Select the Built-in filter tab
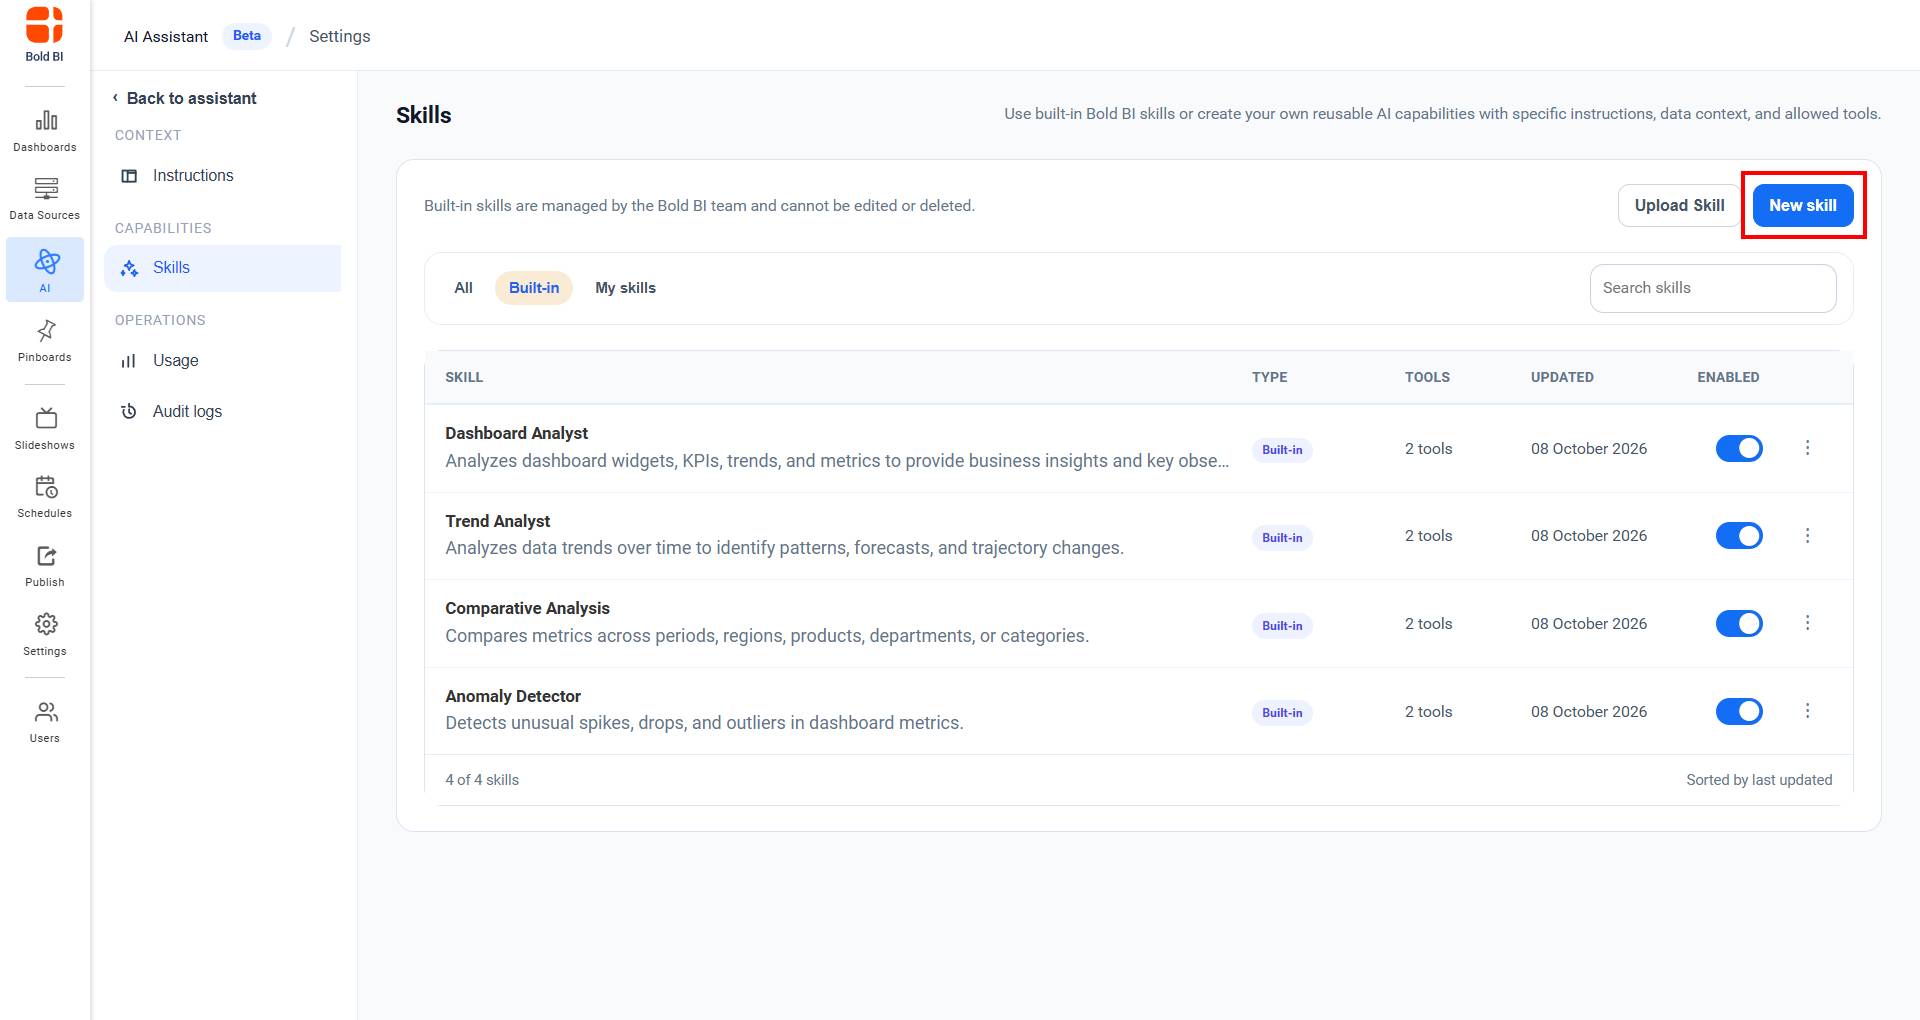1920x1020 pixels. pos(534,288)
